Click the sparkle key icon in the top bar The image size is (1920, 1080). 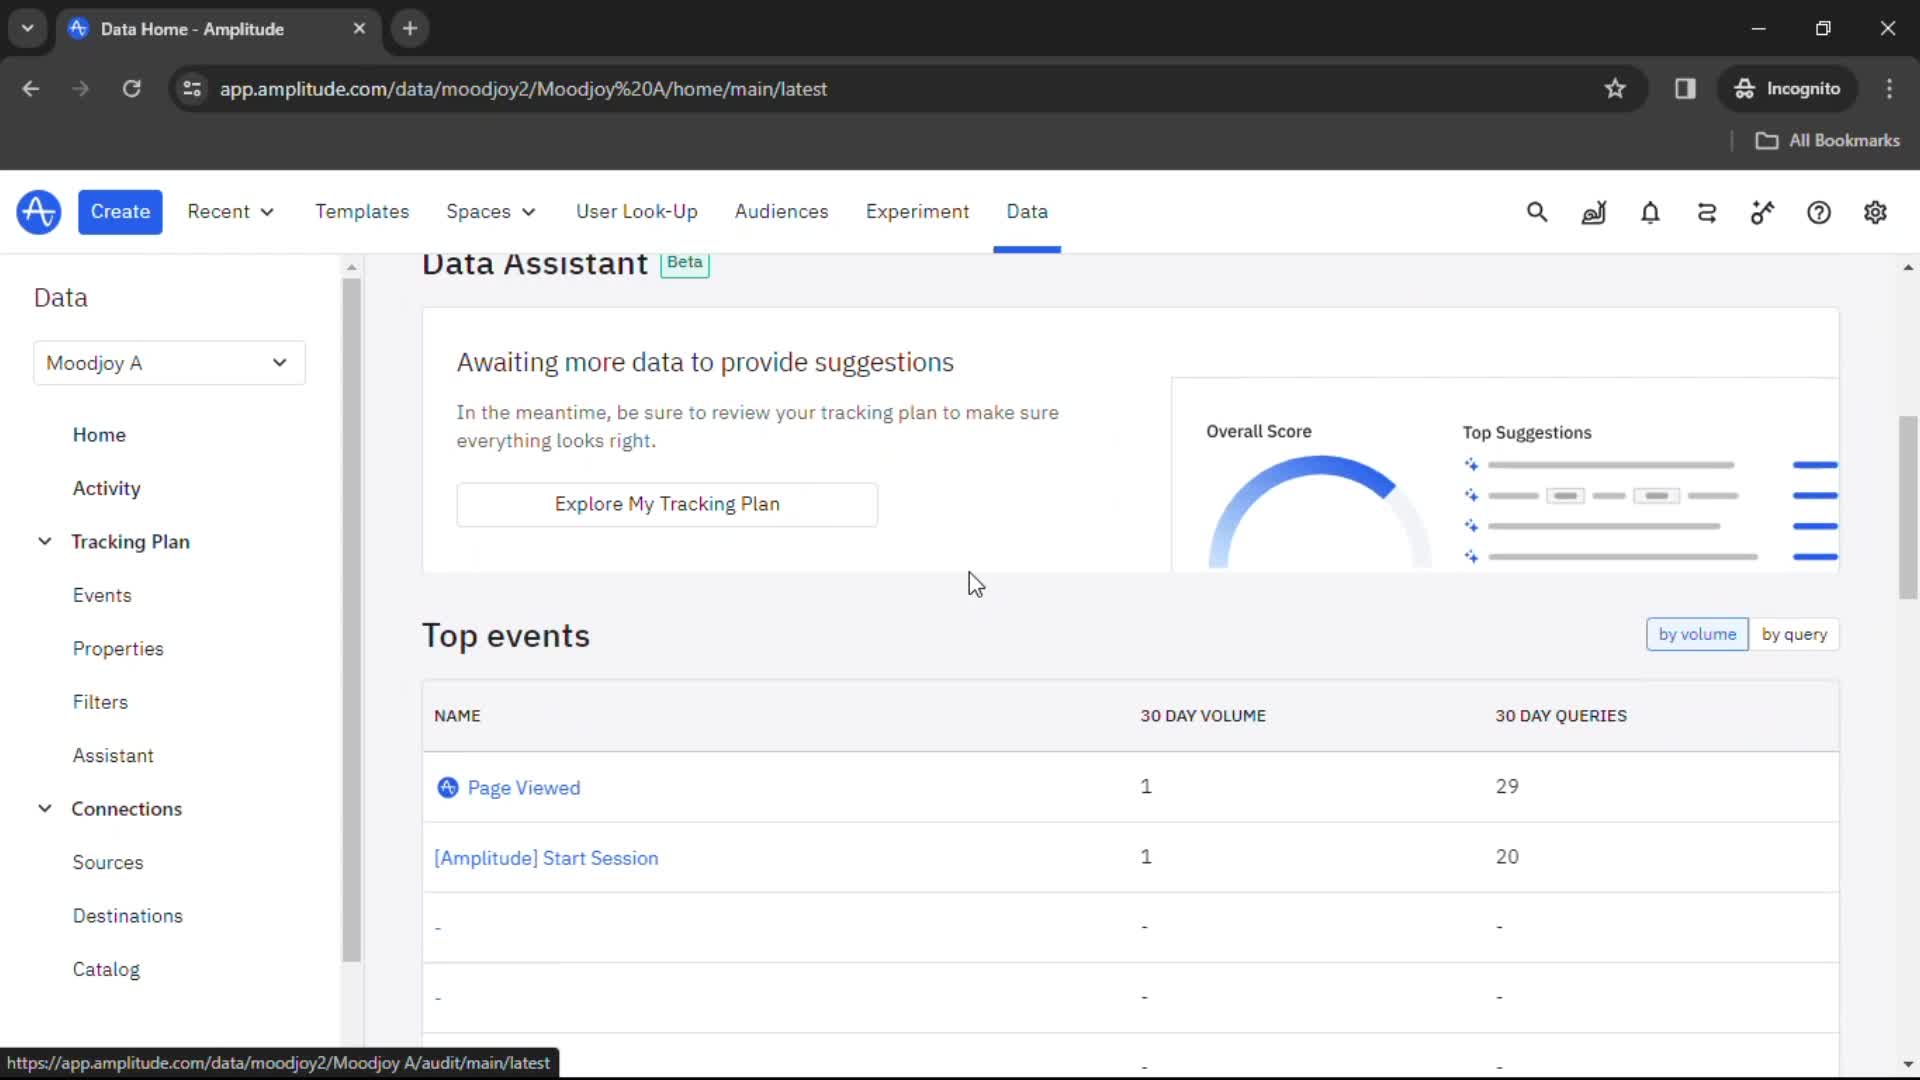(x=1762, y=212)
